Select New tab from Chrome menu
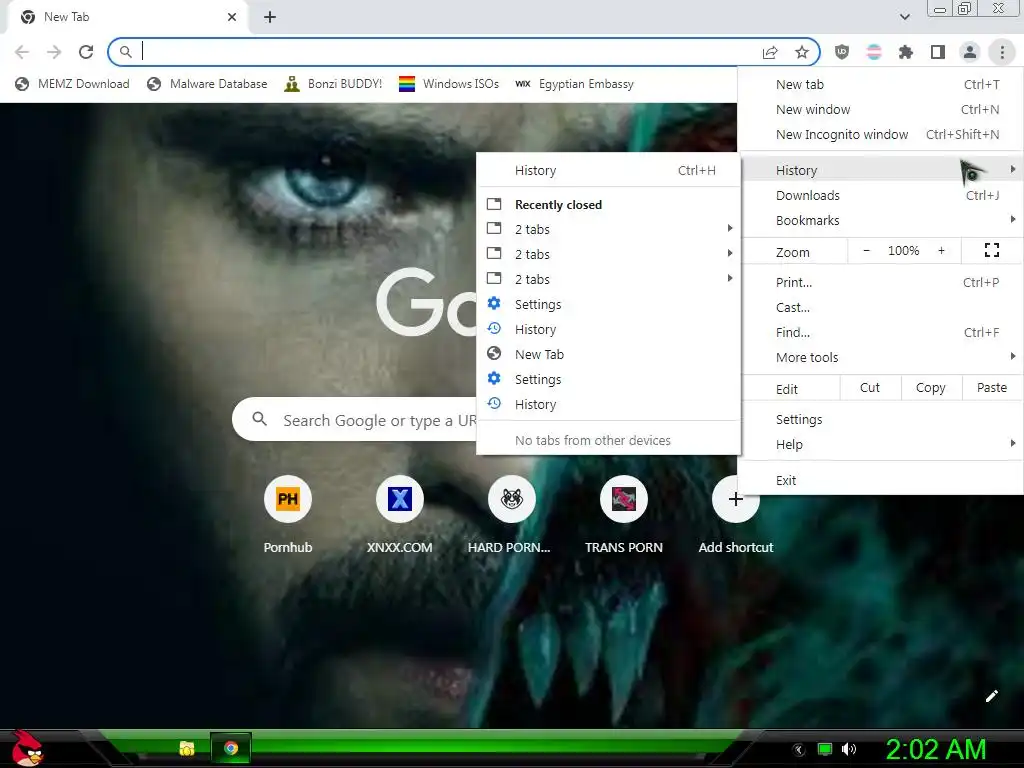This screenshot has width=1024, height=768. 880,84
